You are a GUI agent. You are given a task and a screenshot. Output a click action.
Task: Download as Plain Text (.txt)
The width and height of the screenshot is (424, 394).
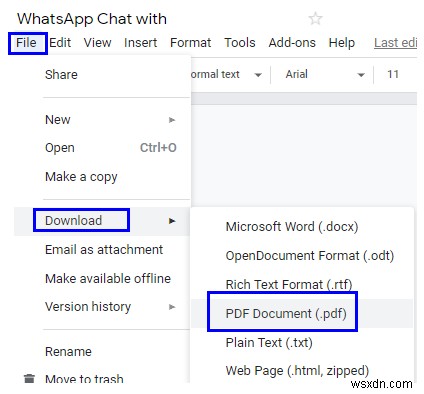[x=302, y=342]
